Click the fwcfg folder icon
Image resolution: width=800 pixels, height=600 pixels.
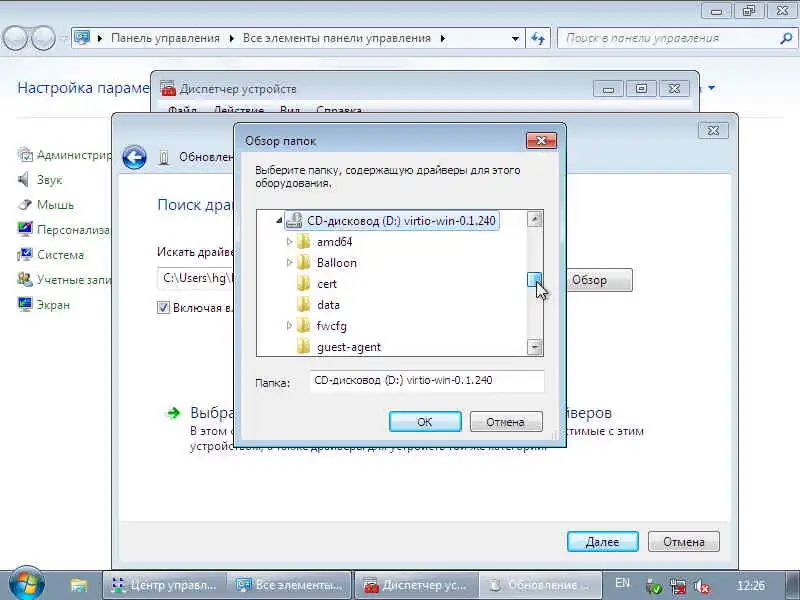(x=304, y=326)
